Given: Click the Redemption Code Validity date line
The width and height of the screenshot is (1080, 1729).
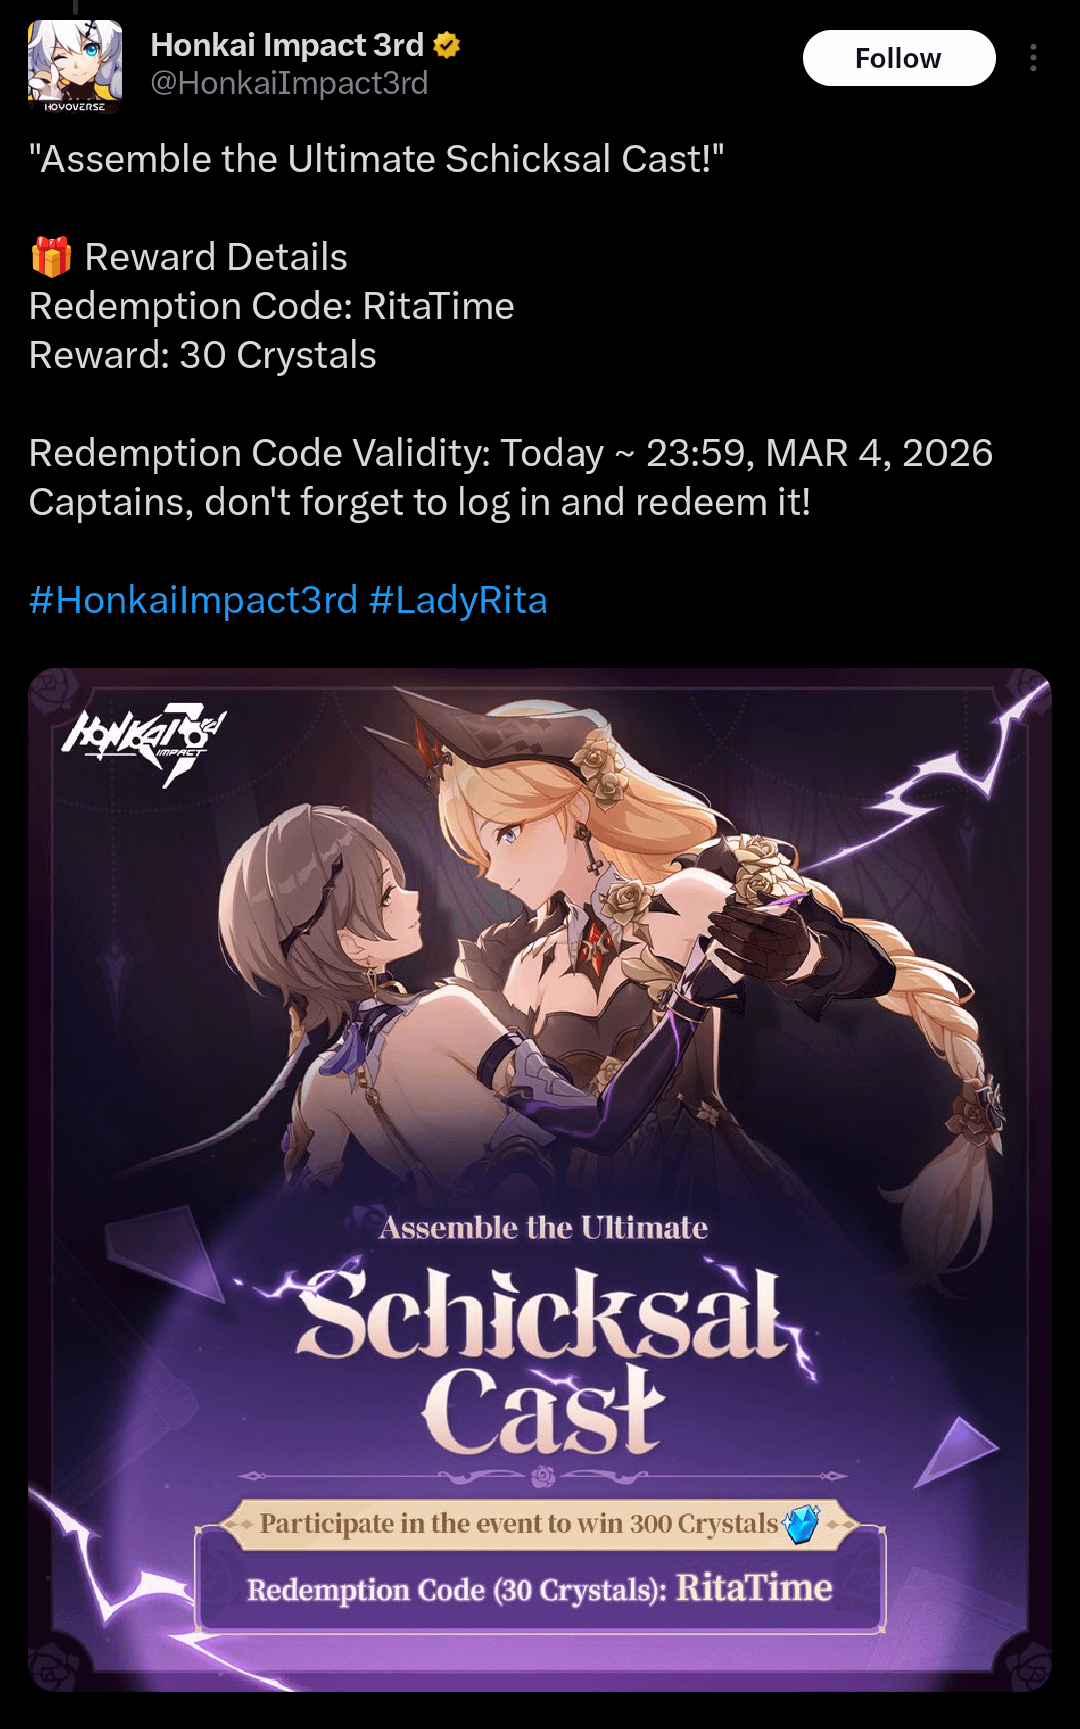Looking at the screenshot, I should [511, 453].
